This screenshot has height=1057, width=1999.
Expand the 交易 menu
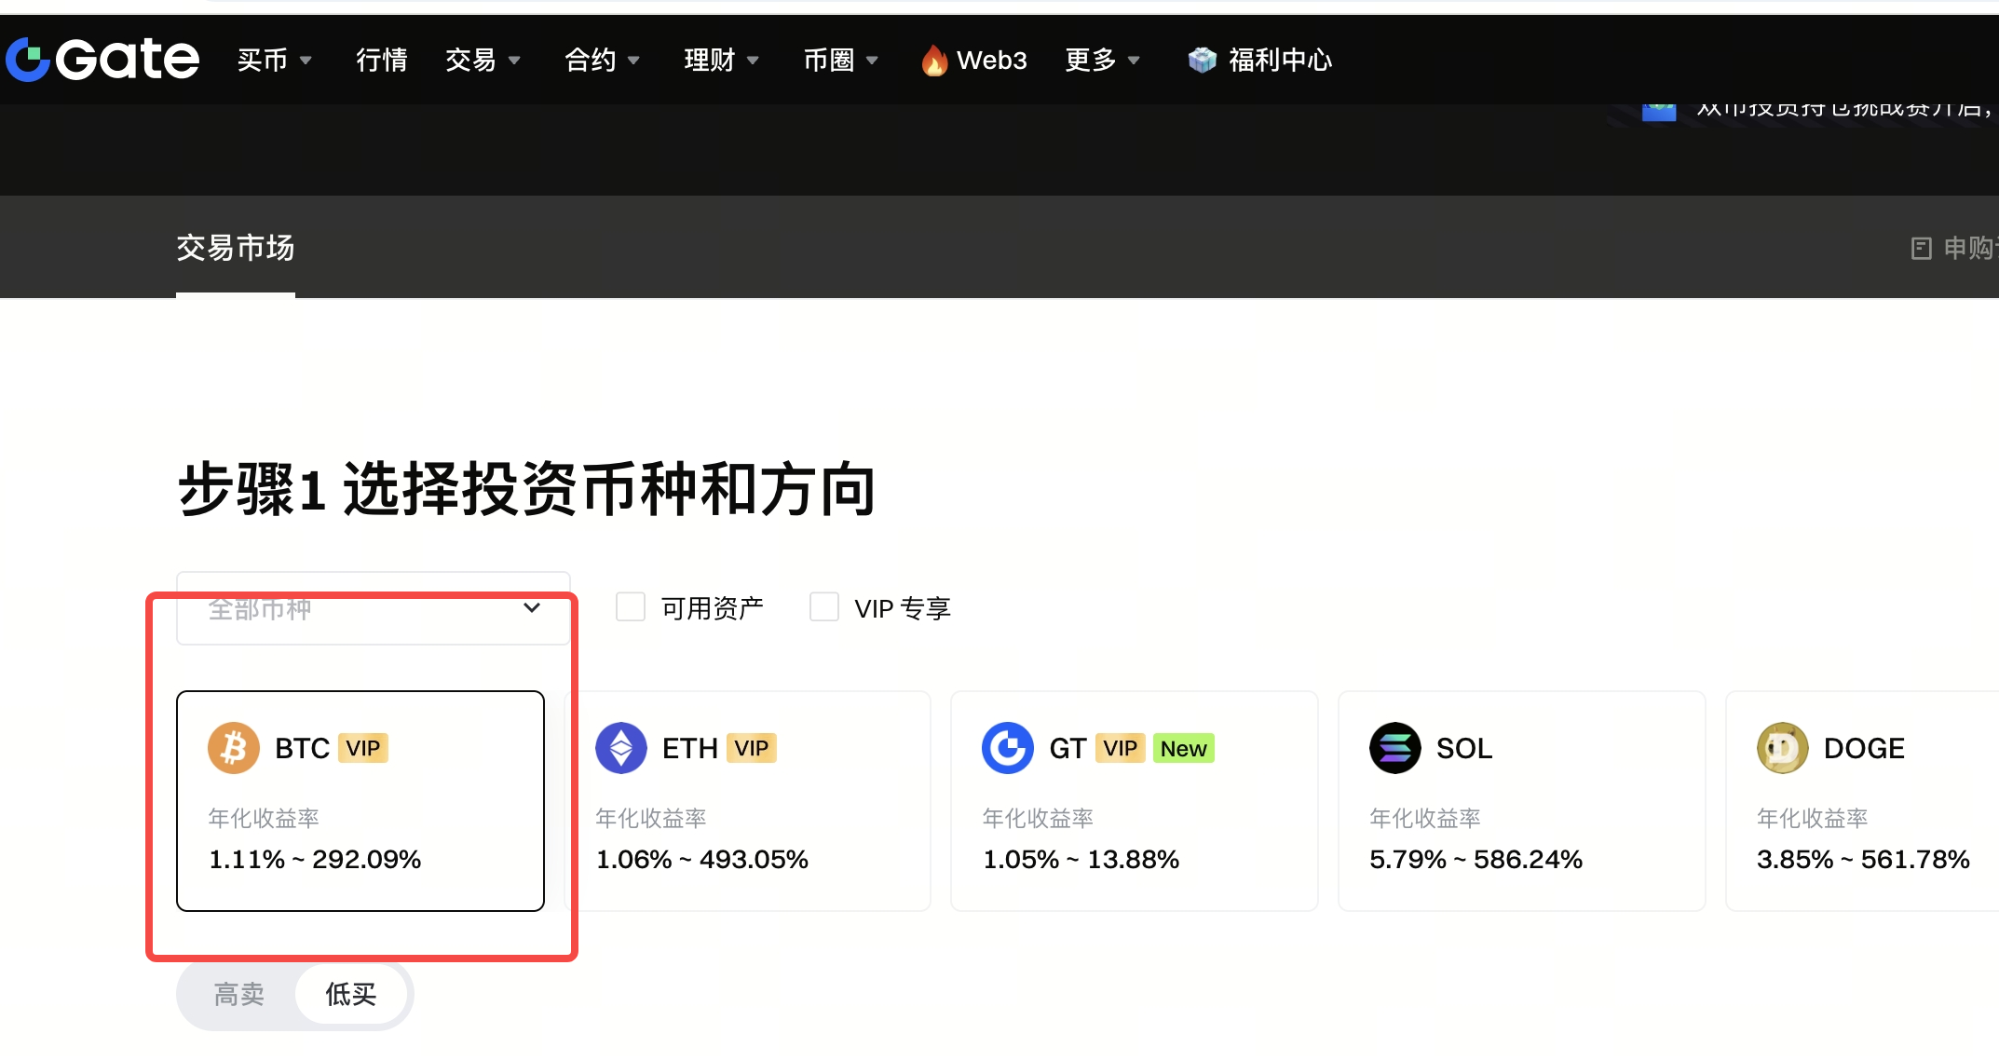(x=483, y=60)
